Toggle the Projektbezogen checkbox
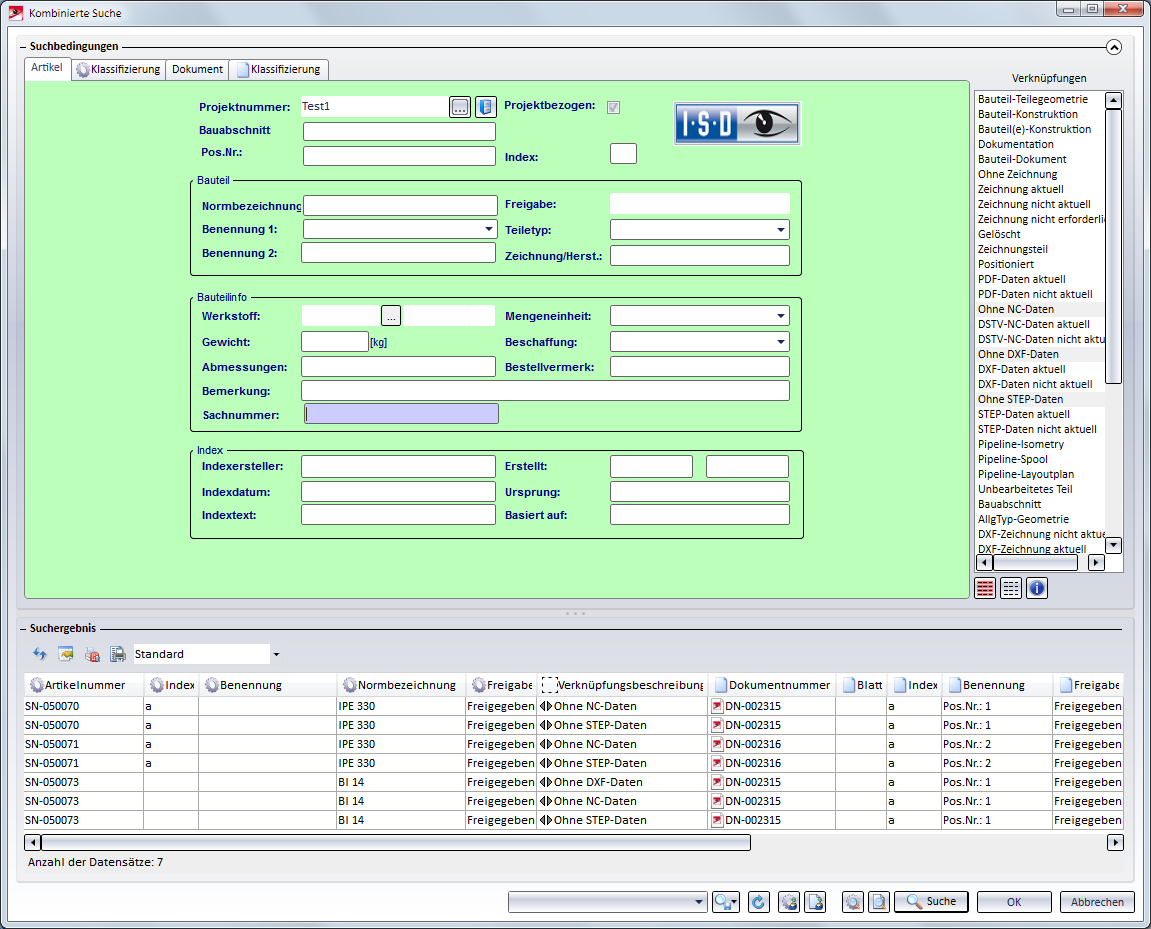Image resolution: width=1151 pixels, height=929 pixels. 613,107
